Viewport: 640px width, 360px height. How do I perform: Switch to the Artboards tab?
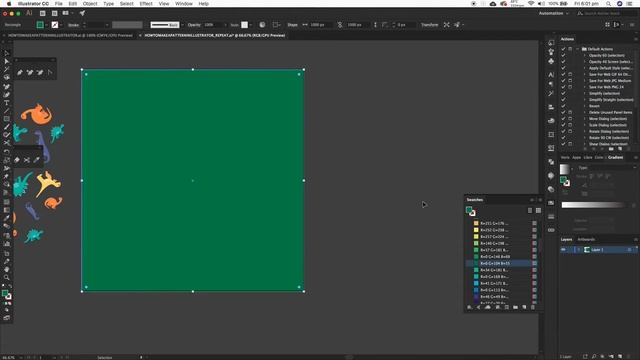(x=586, y=240)
